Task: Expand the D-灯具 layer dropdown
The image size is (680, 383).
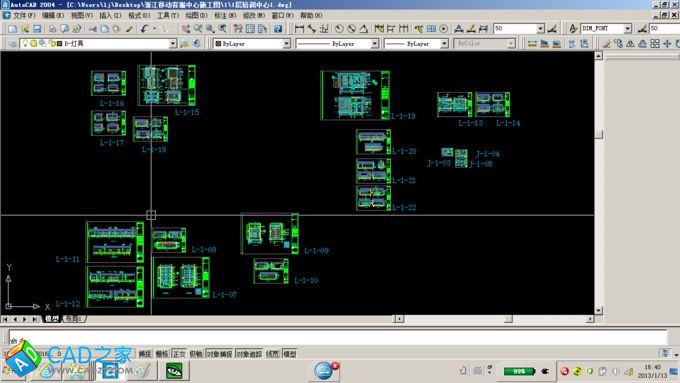Action: tap(173, 43)
